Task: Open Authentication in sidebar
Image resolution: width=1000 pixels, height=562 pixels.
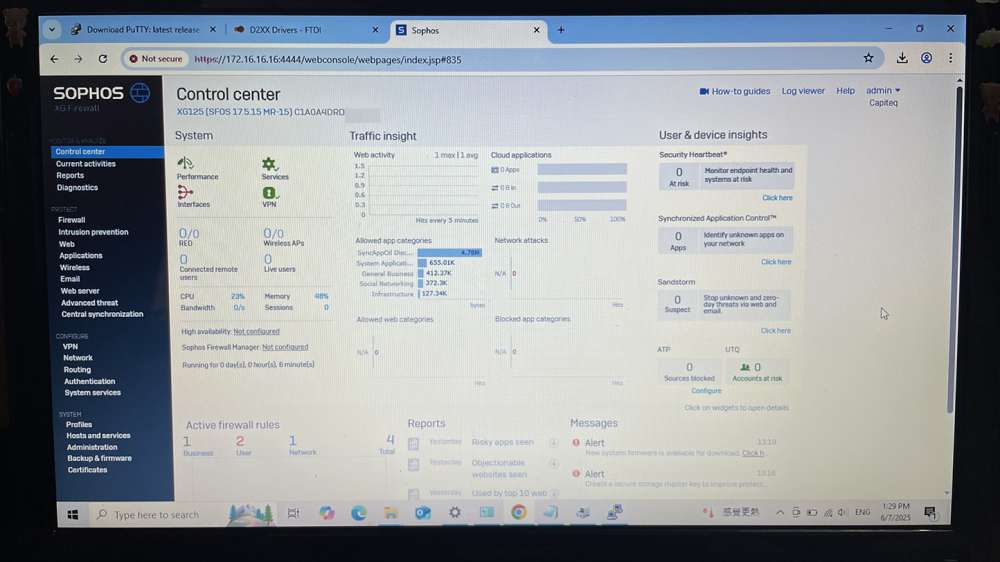Action: (89, 381)
